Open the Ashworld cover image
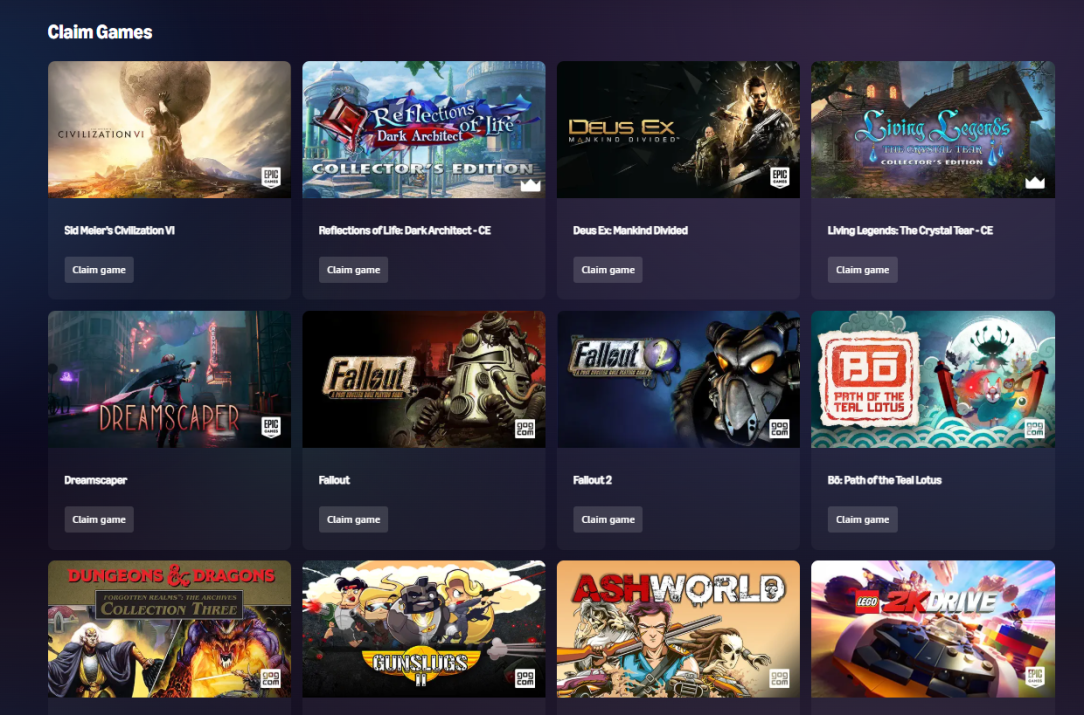 click(678, 629)
